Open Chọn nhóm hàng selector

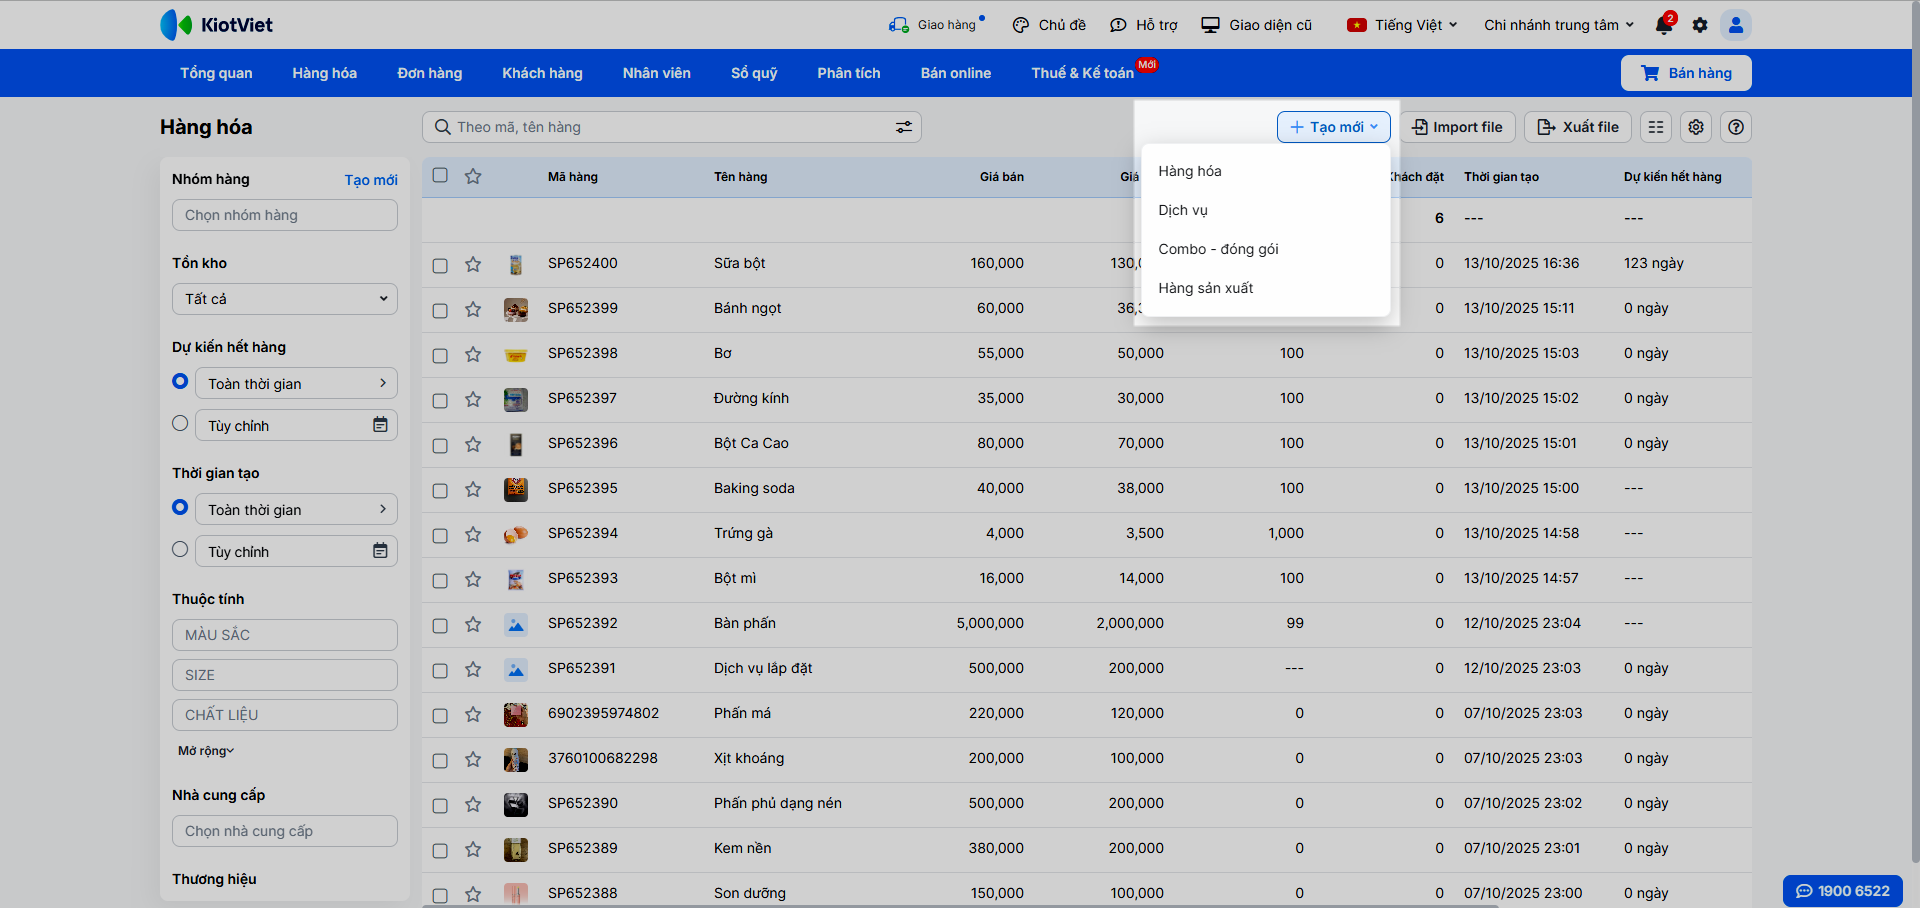pyautogui.click(x=285, y=215)
